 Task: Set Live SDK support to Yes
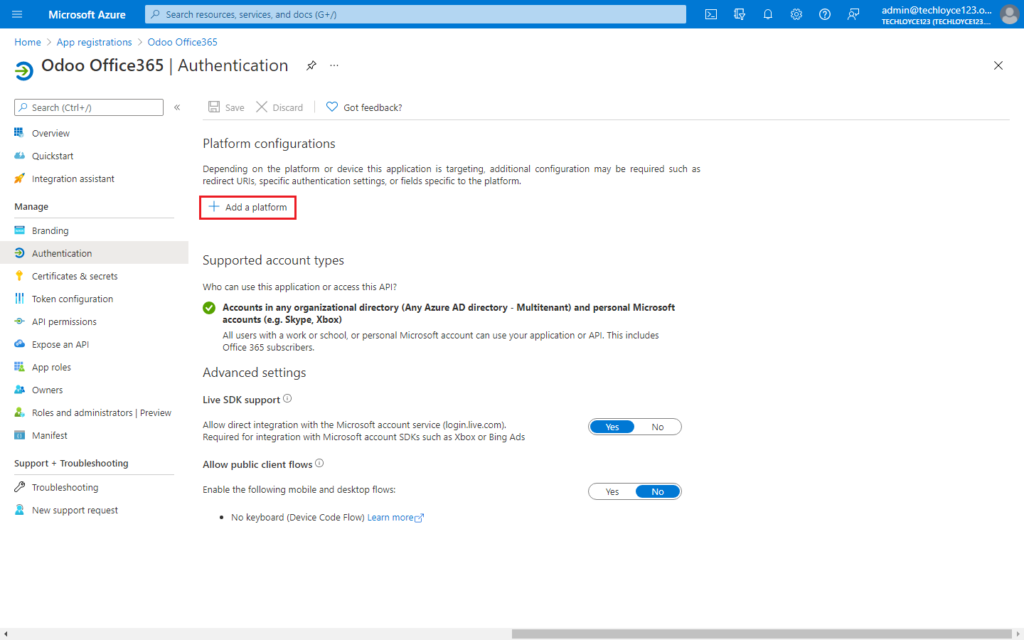coord(612,427)
